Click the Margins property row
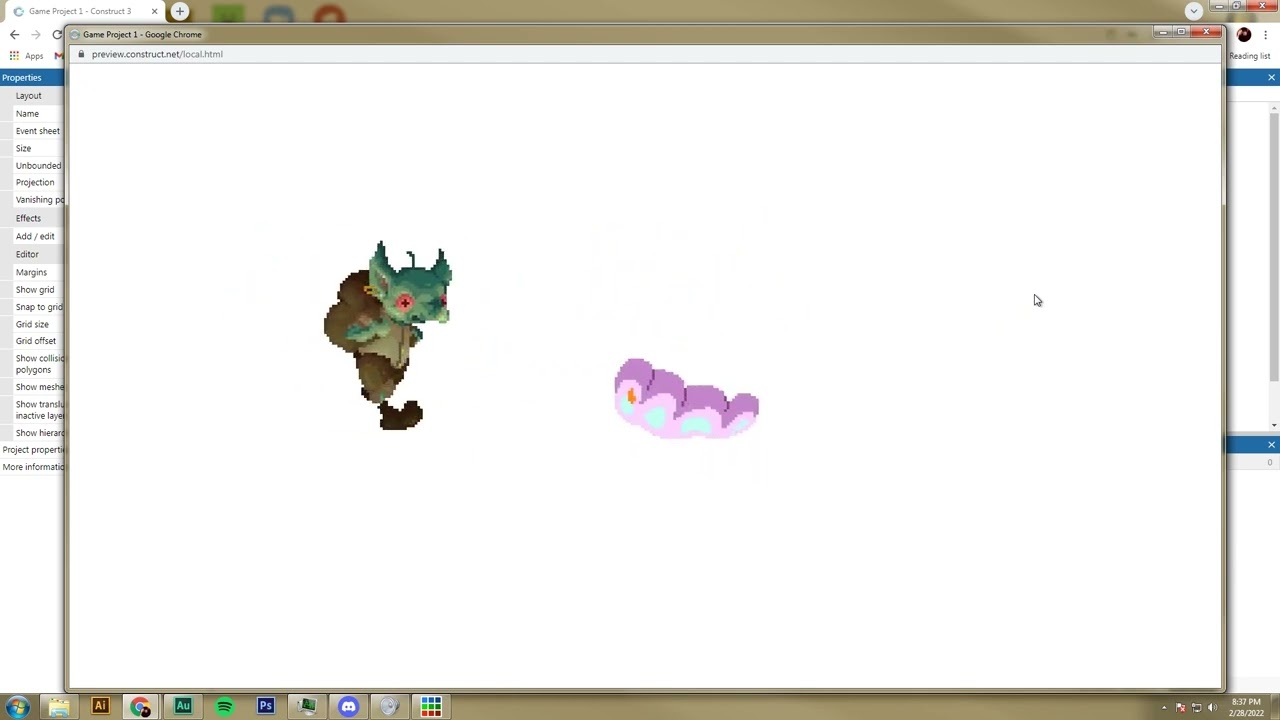The height and width of the screenshot is (720, 1280). 32,272
